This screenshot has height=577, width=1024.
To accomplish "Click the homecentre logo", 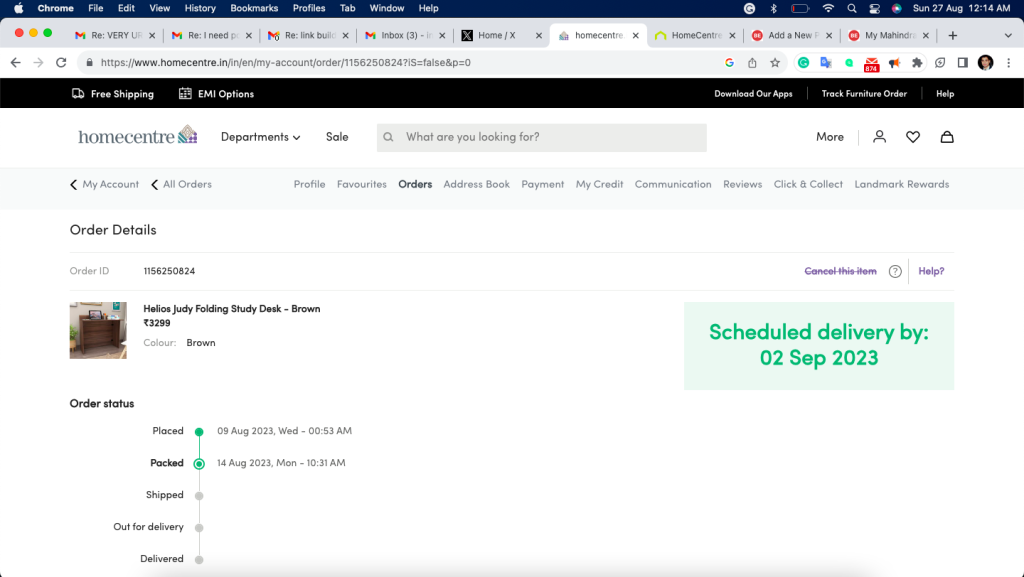I will pyautogui.click(x=138, y=135).
